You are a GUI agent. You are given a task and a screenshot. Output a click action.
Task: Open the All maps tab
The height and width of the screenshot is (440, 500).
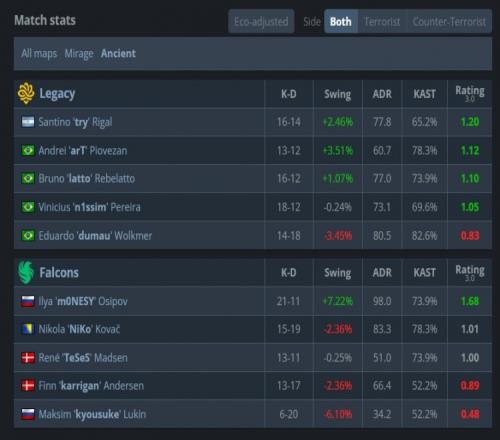(39, 53)
